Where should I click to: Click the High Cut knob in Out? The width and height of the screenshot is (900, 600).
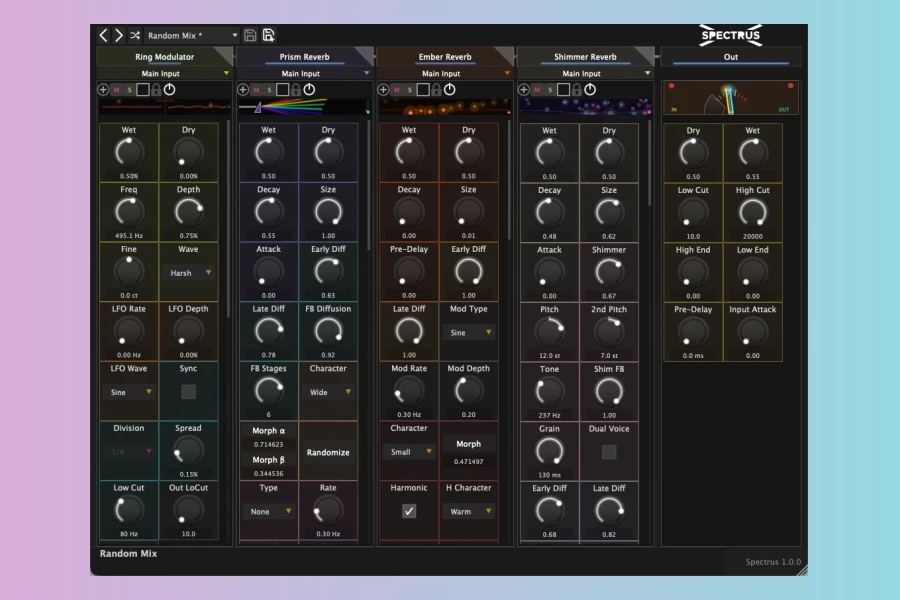pyautogui.click(x=752, y=211)
